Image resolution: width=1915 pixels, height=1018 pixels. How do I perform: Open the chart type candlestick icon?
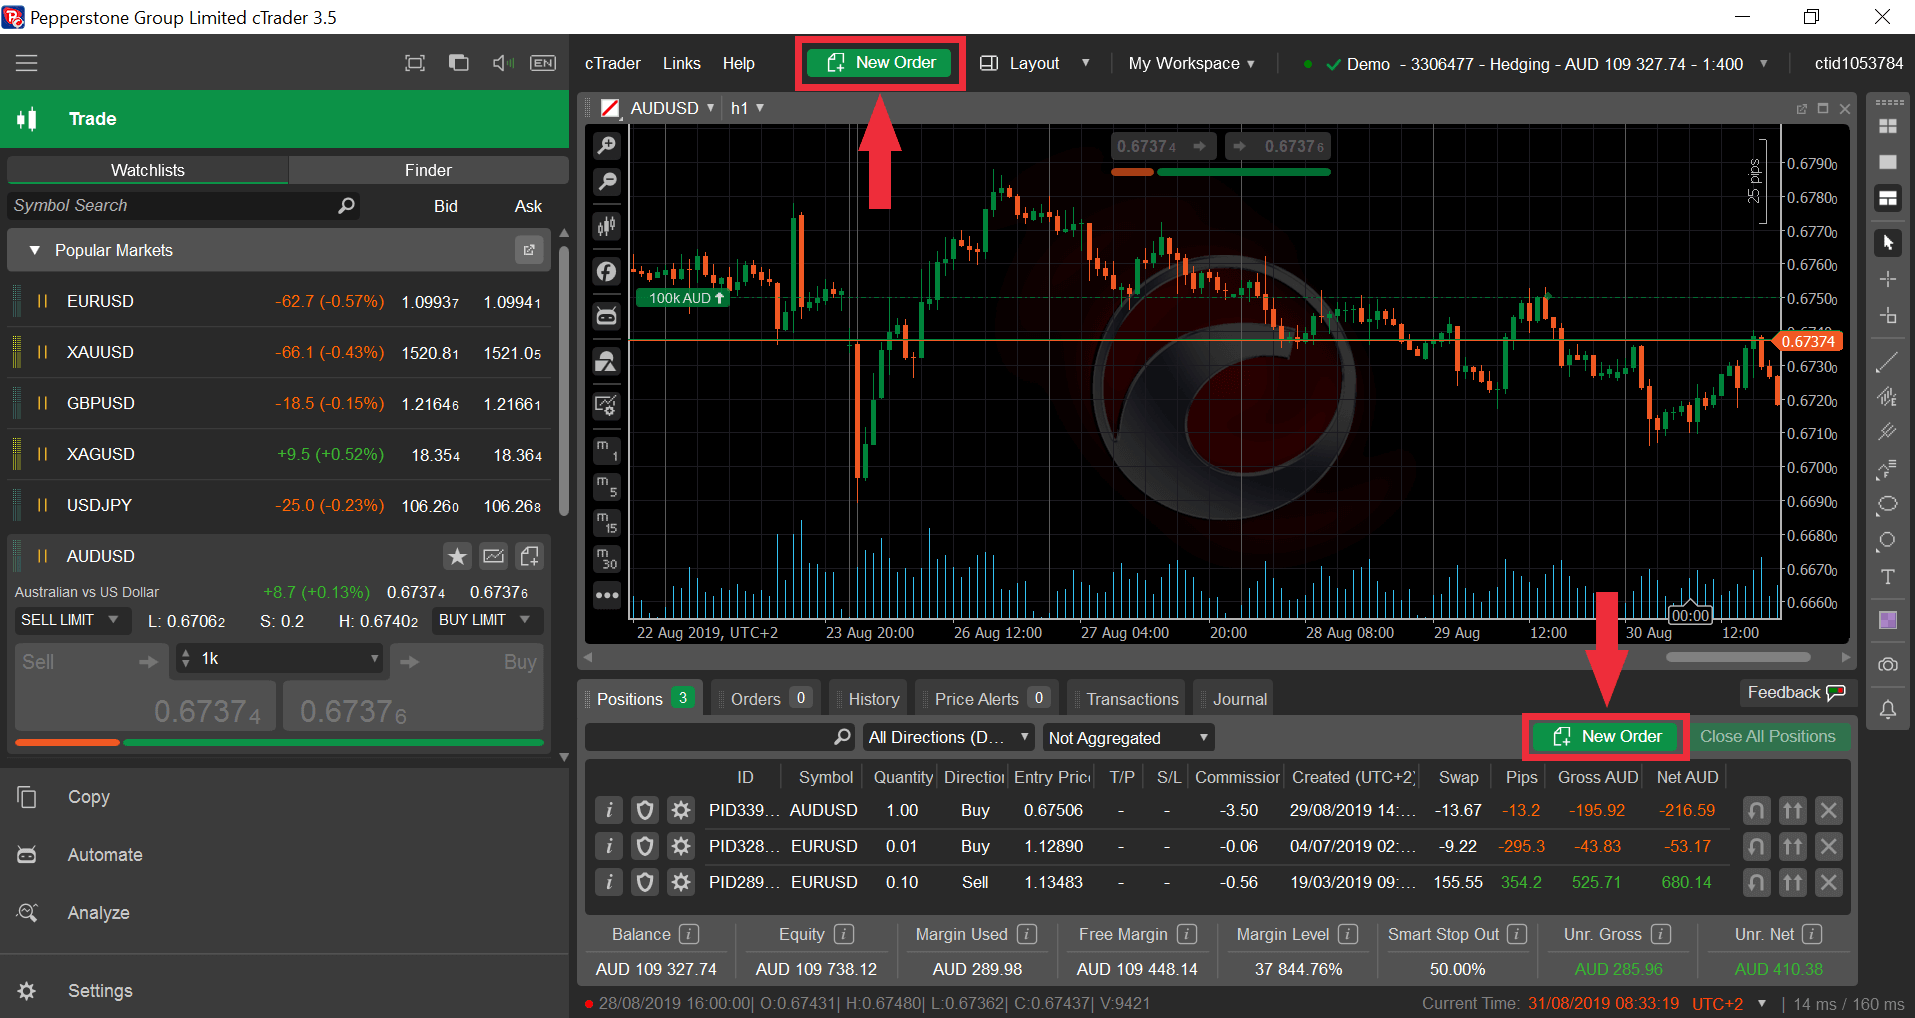point(607,226)
